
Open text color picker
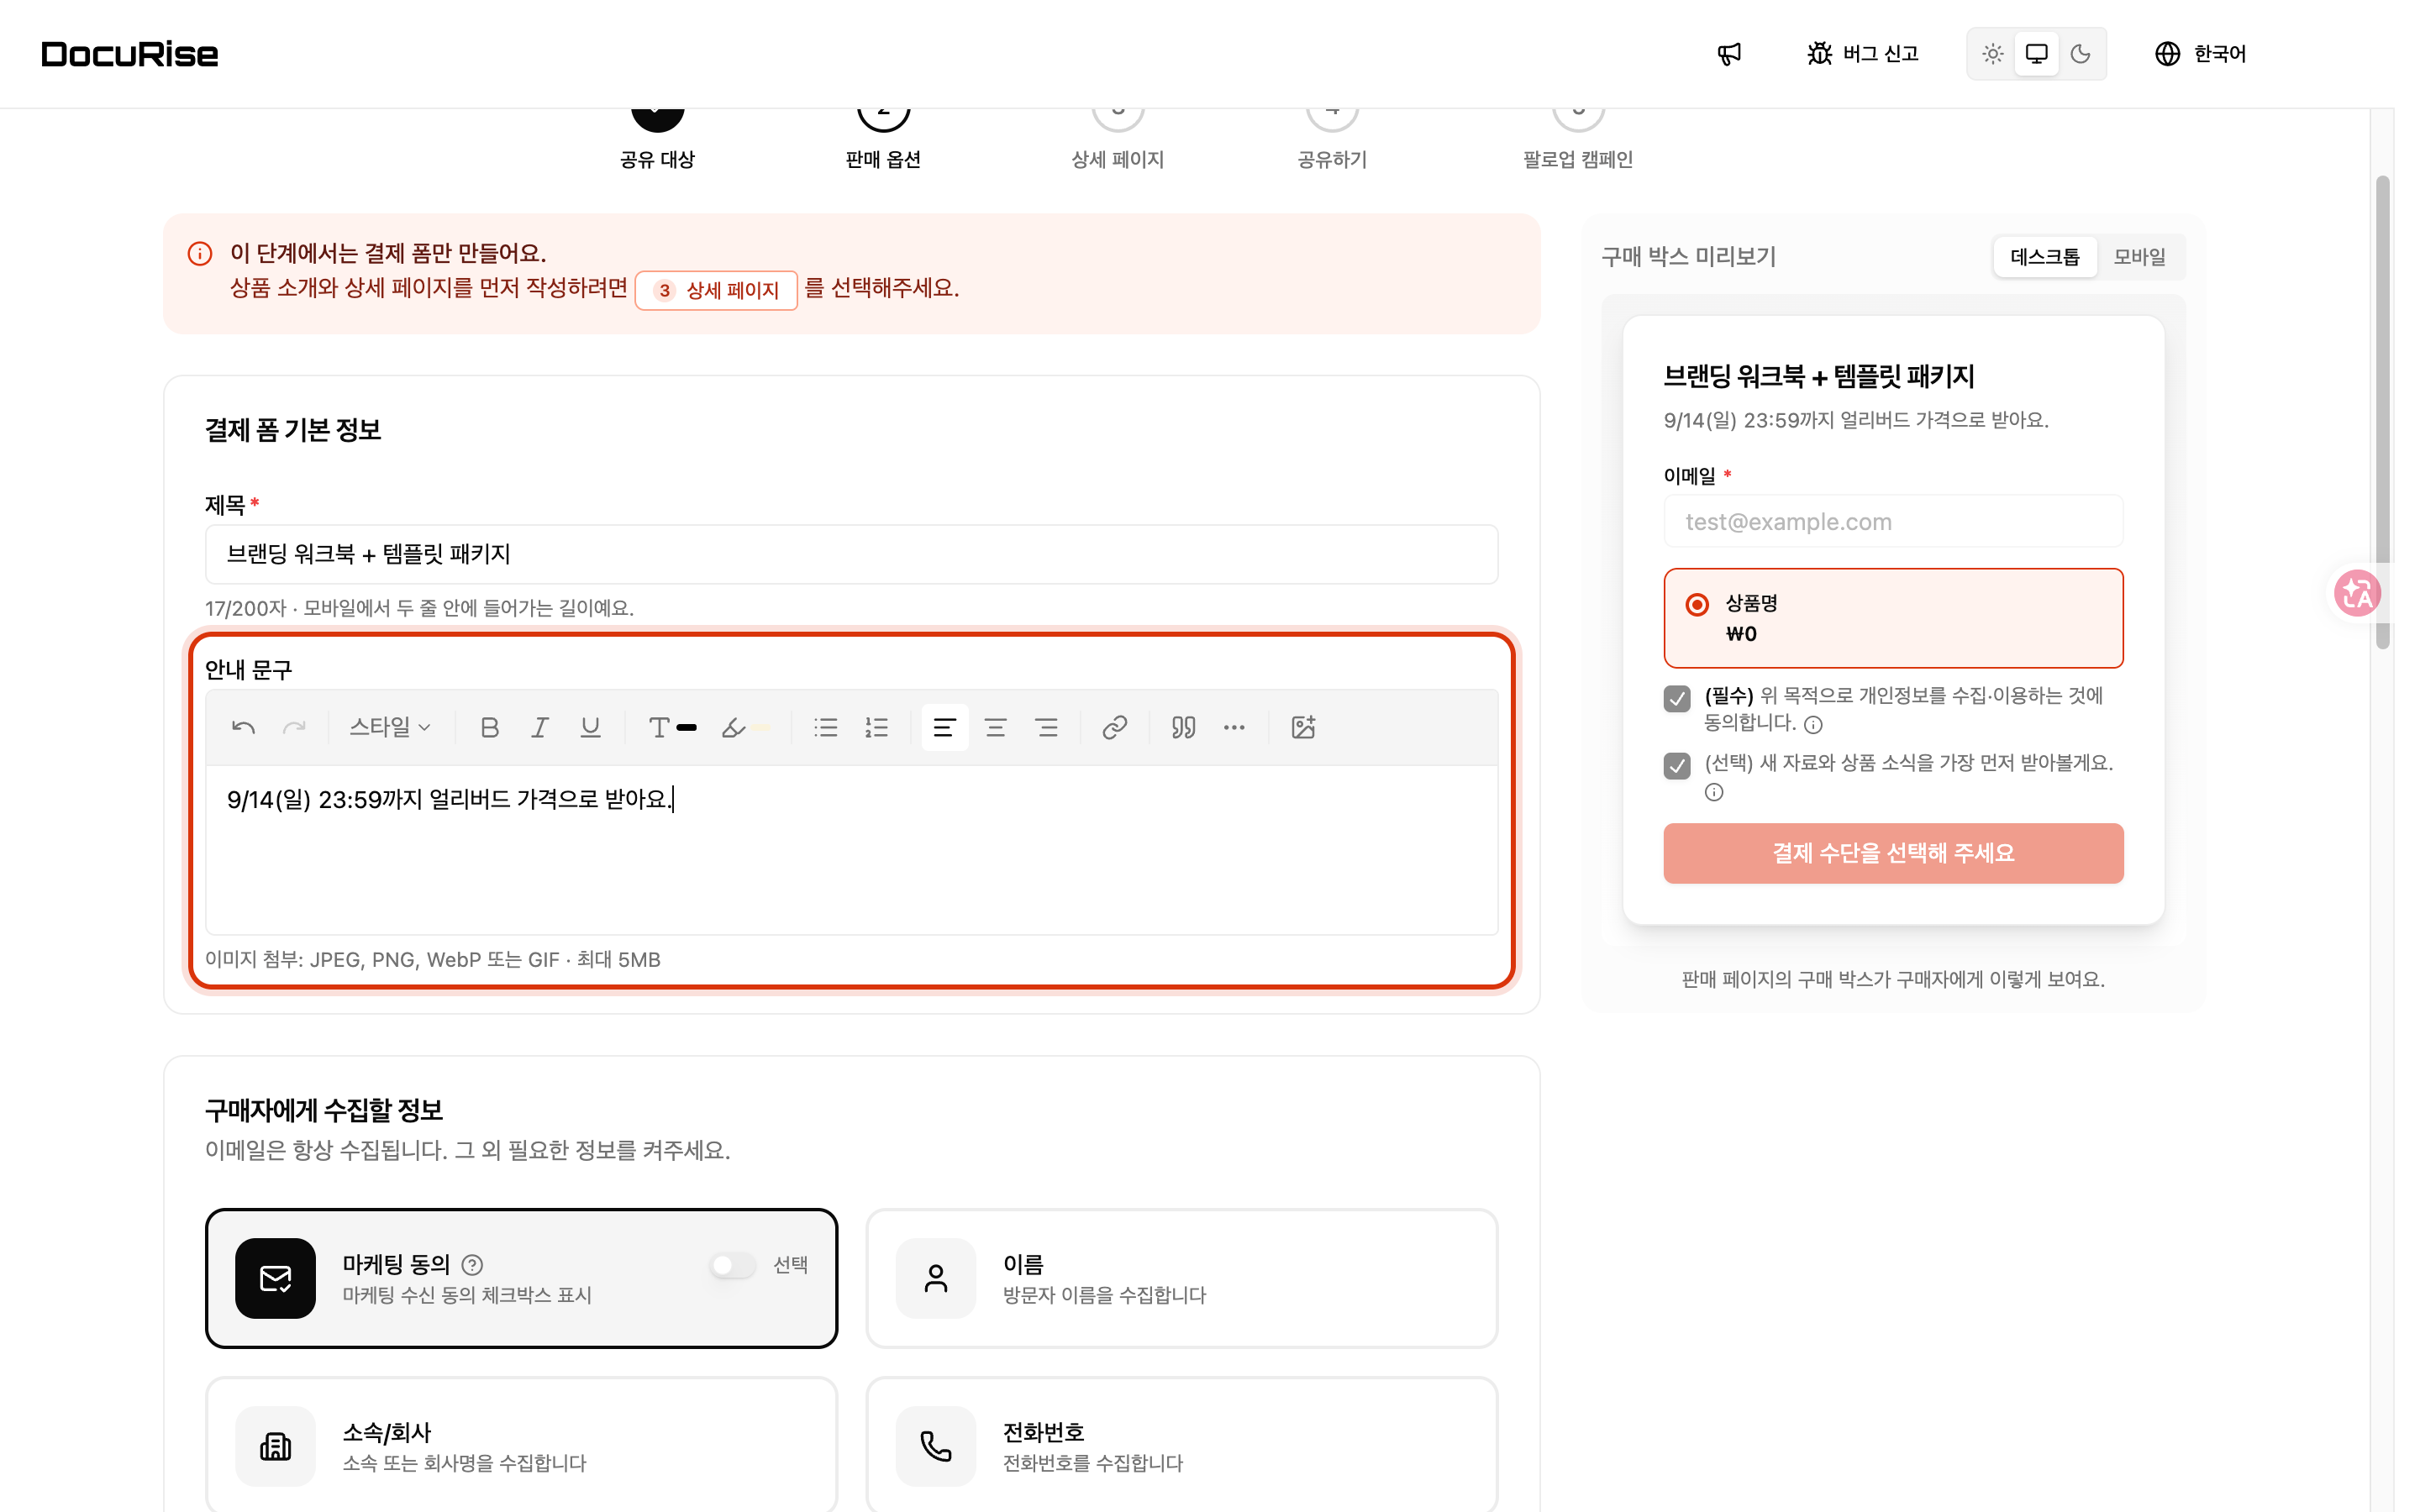(x=672, y=727)
